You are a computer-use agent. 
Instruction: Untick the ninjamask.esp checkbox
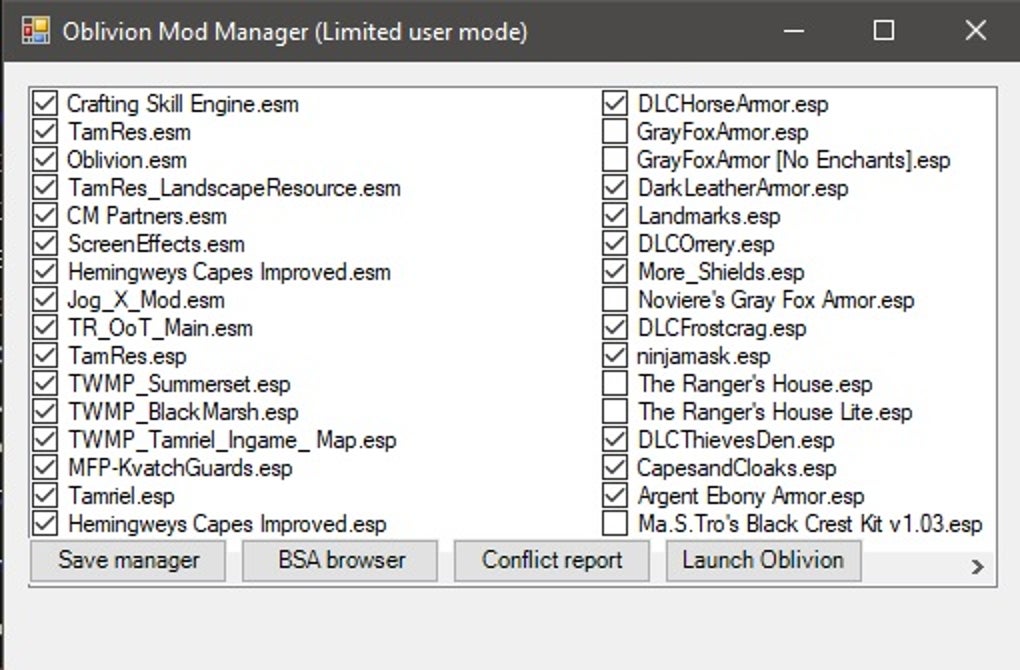pos(615,356)
